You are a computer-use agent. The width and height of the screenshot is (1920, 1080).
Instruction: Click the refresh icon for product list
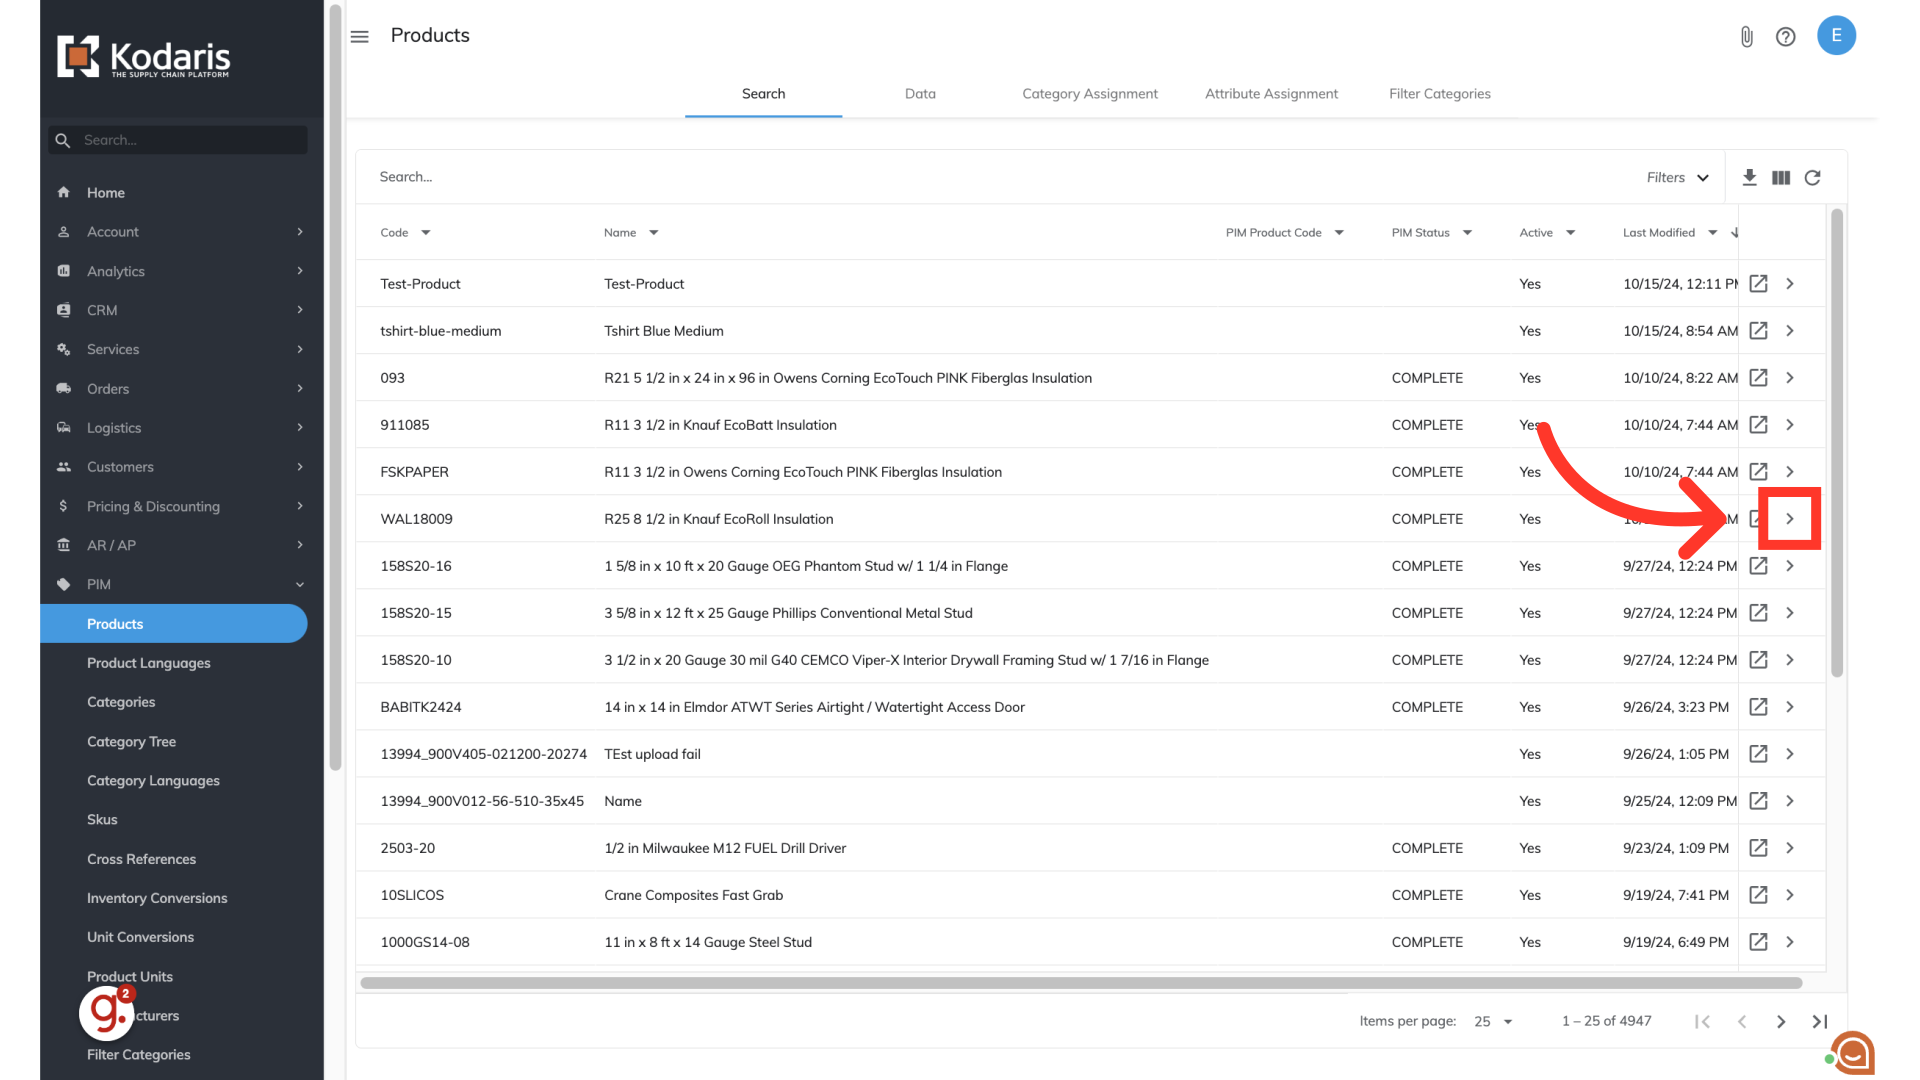tap(1812, 177)
